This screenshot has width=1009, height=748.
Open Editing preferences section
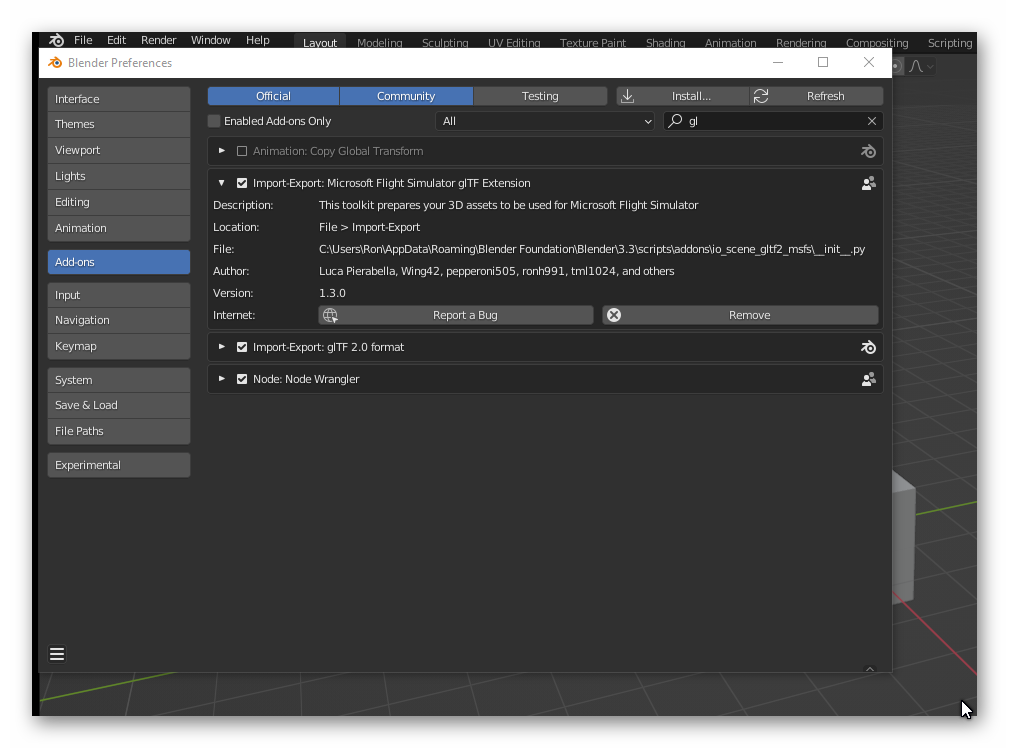click(119, 202)
